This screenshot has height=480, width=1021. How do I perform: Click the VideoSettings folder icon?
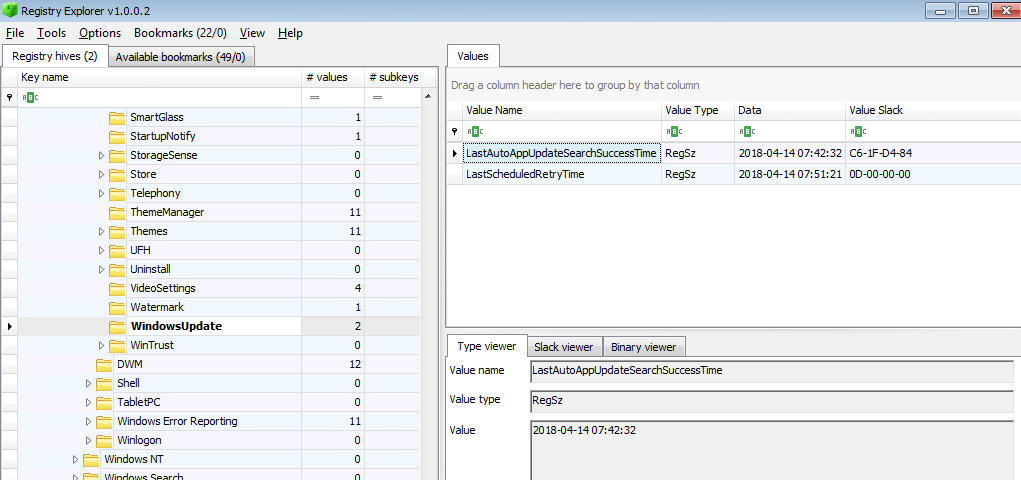[117, 288]
